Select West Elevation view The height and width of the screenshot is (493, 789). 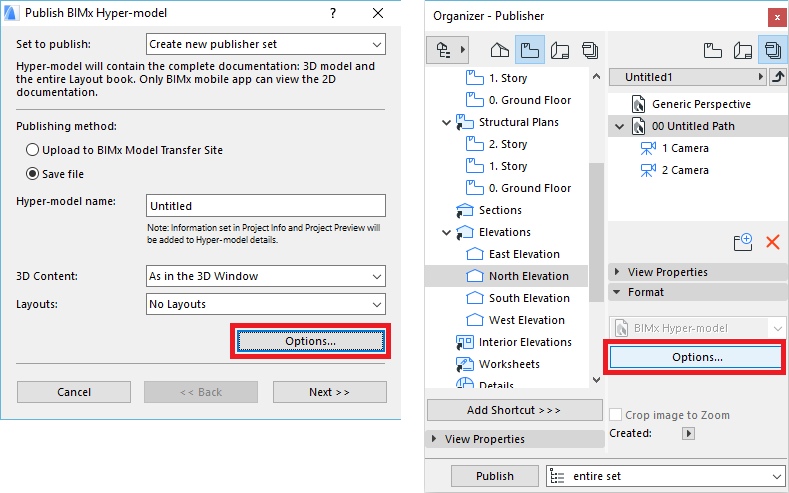pyautogui.click(x=527, y=320)
